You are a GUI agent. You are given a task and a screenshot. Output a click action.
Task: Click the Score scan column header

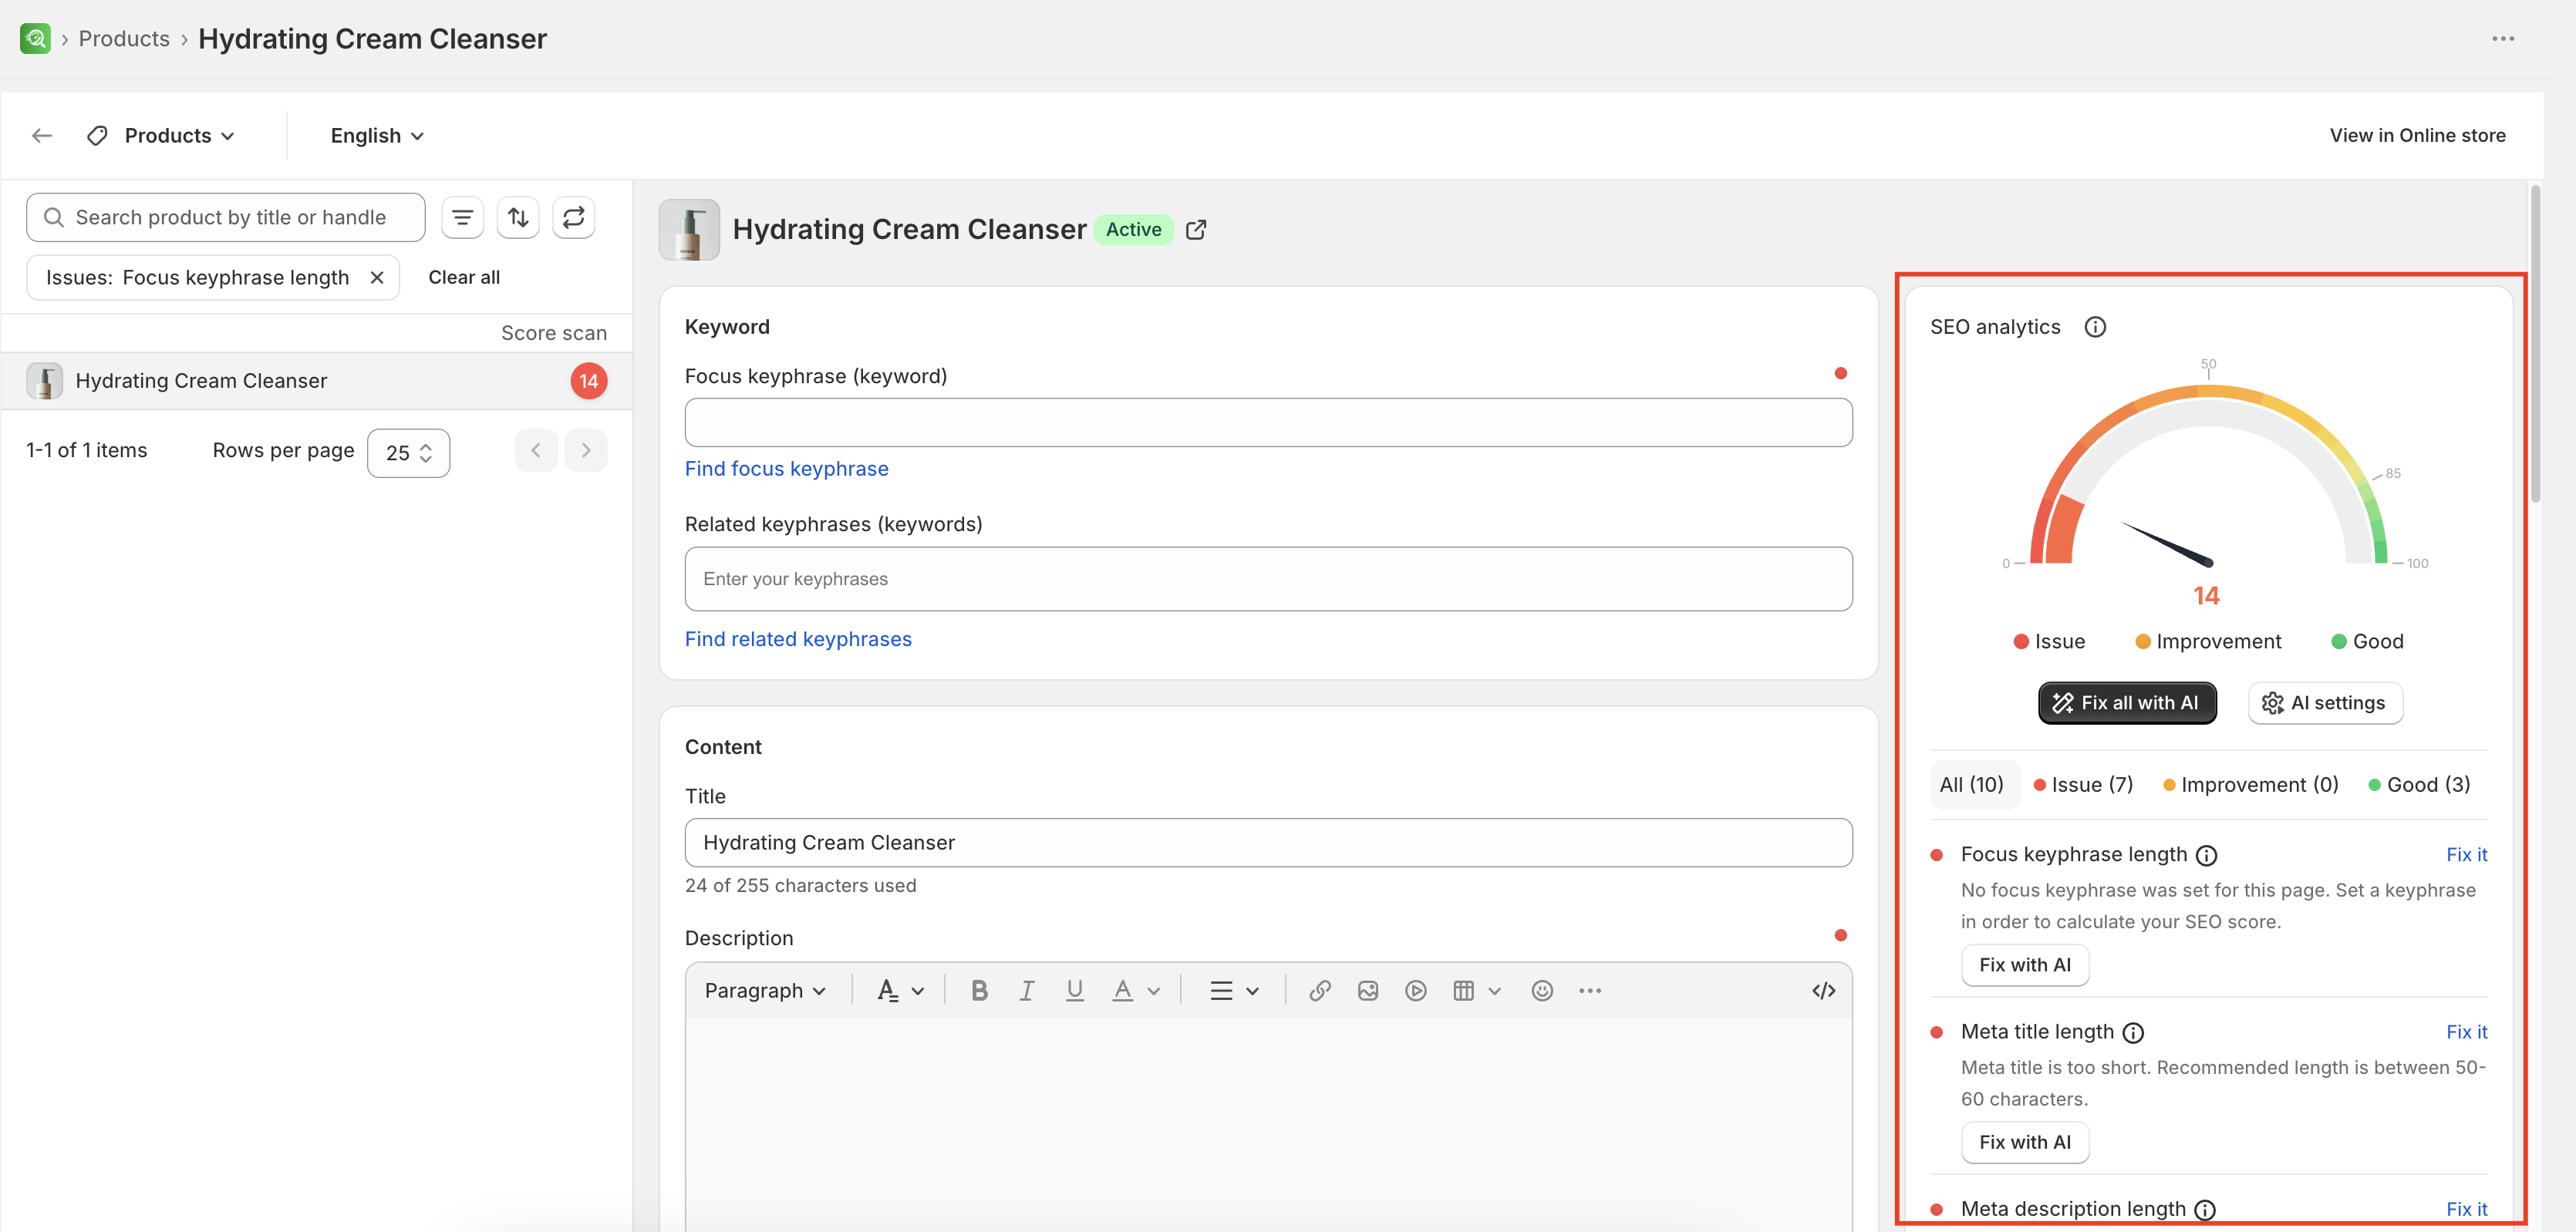coord(553,333)
